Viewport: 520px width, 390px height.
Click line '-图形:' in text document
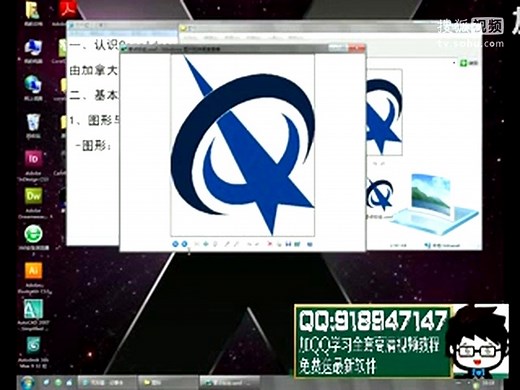point(93,145)
